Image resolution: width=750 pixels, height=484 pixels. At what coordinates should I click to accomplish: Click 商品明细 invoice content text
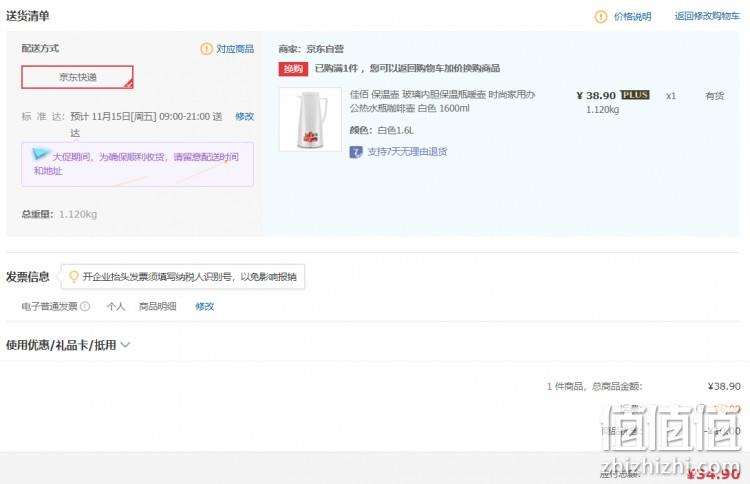(x=157, y=307)
